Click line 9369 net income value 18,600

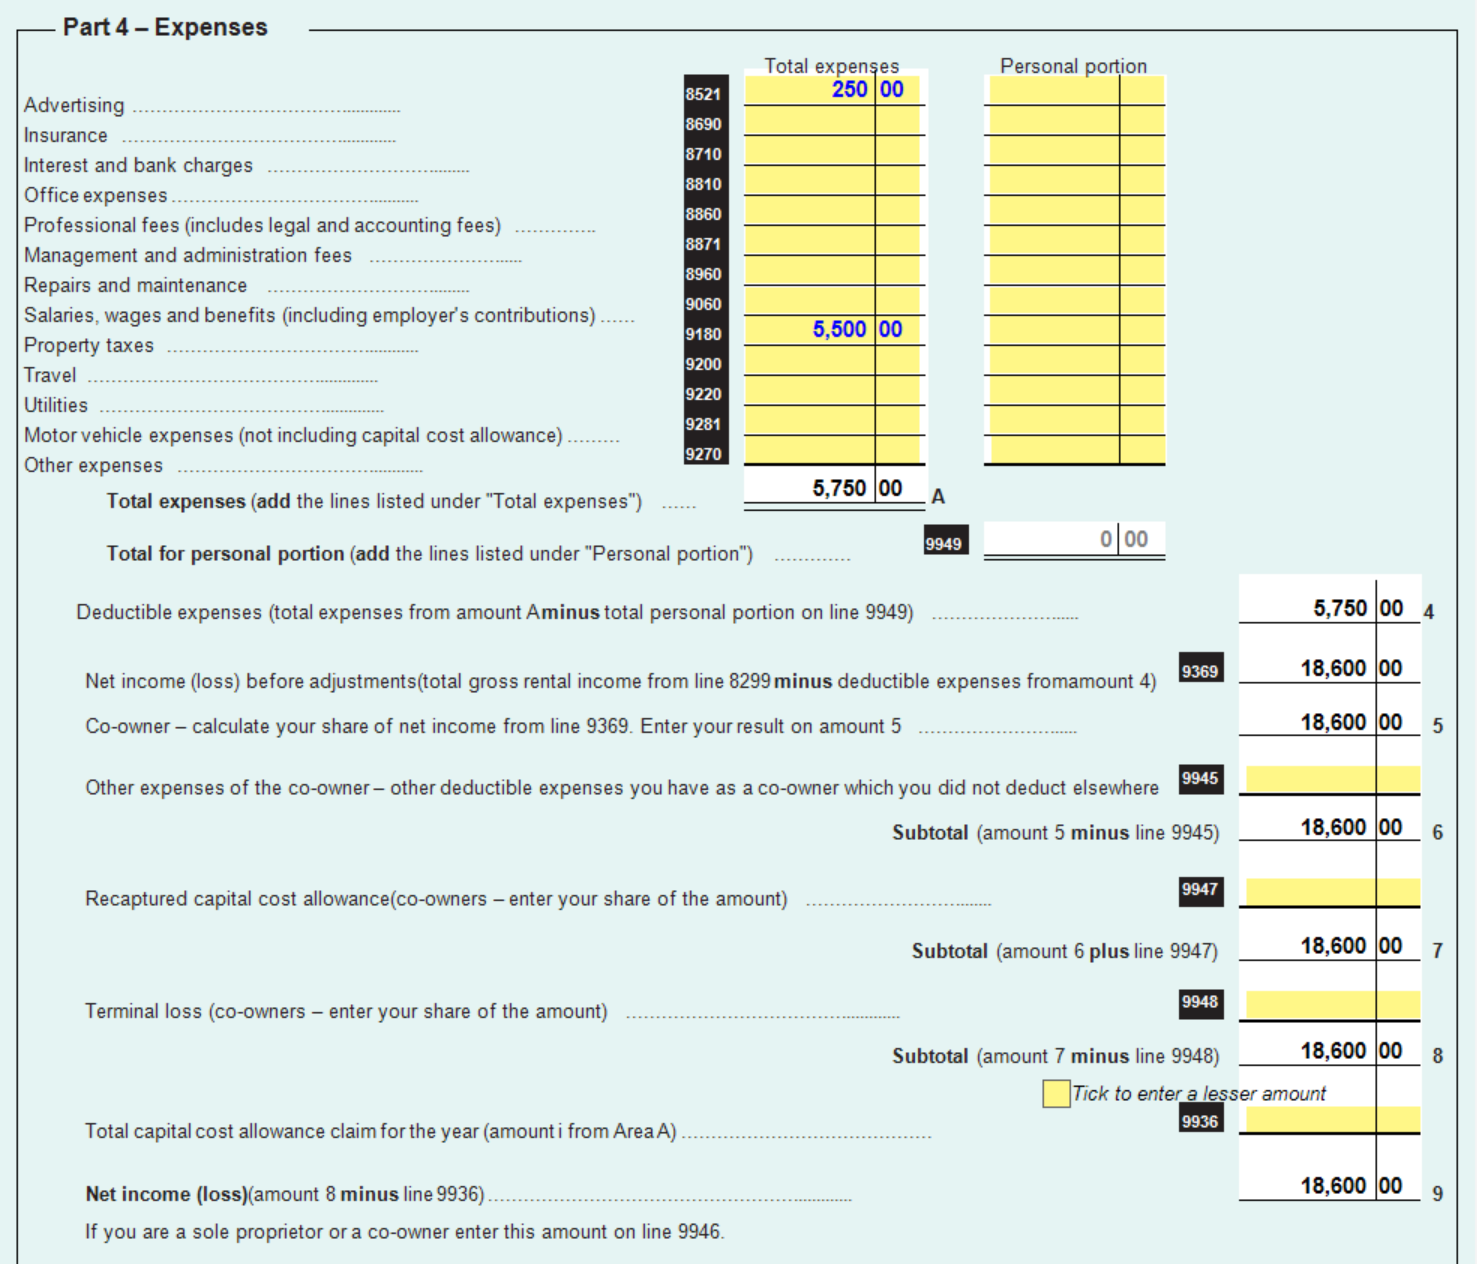point(1330,668)
